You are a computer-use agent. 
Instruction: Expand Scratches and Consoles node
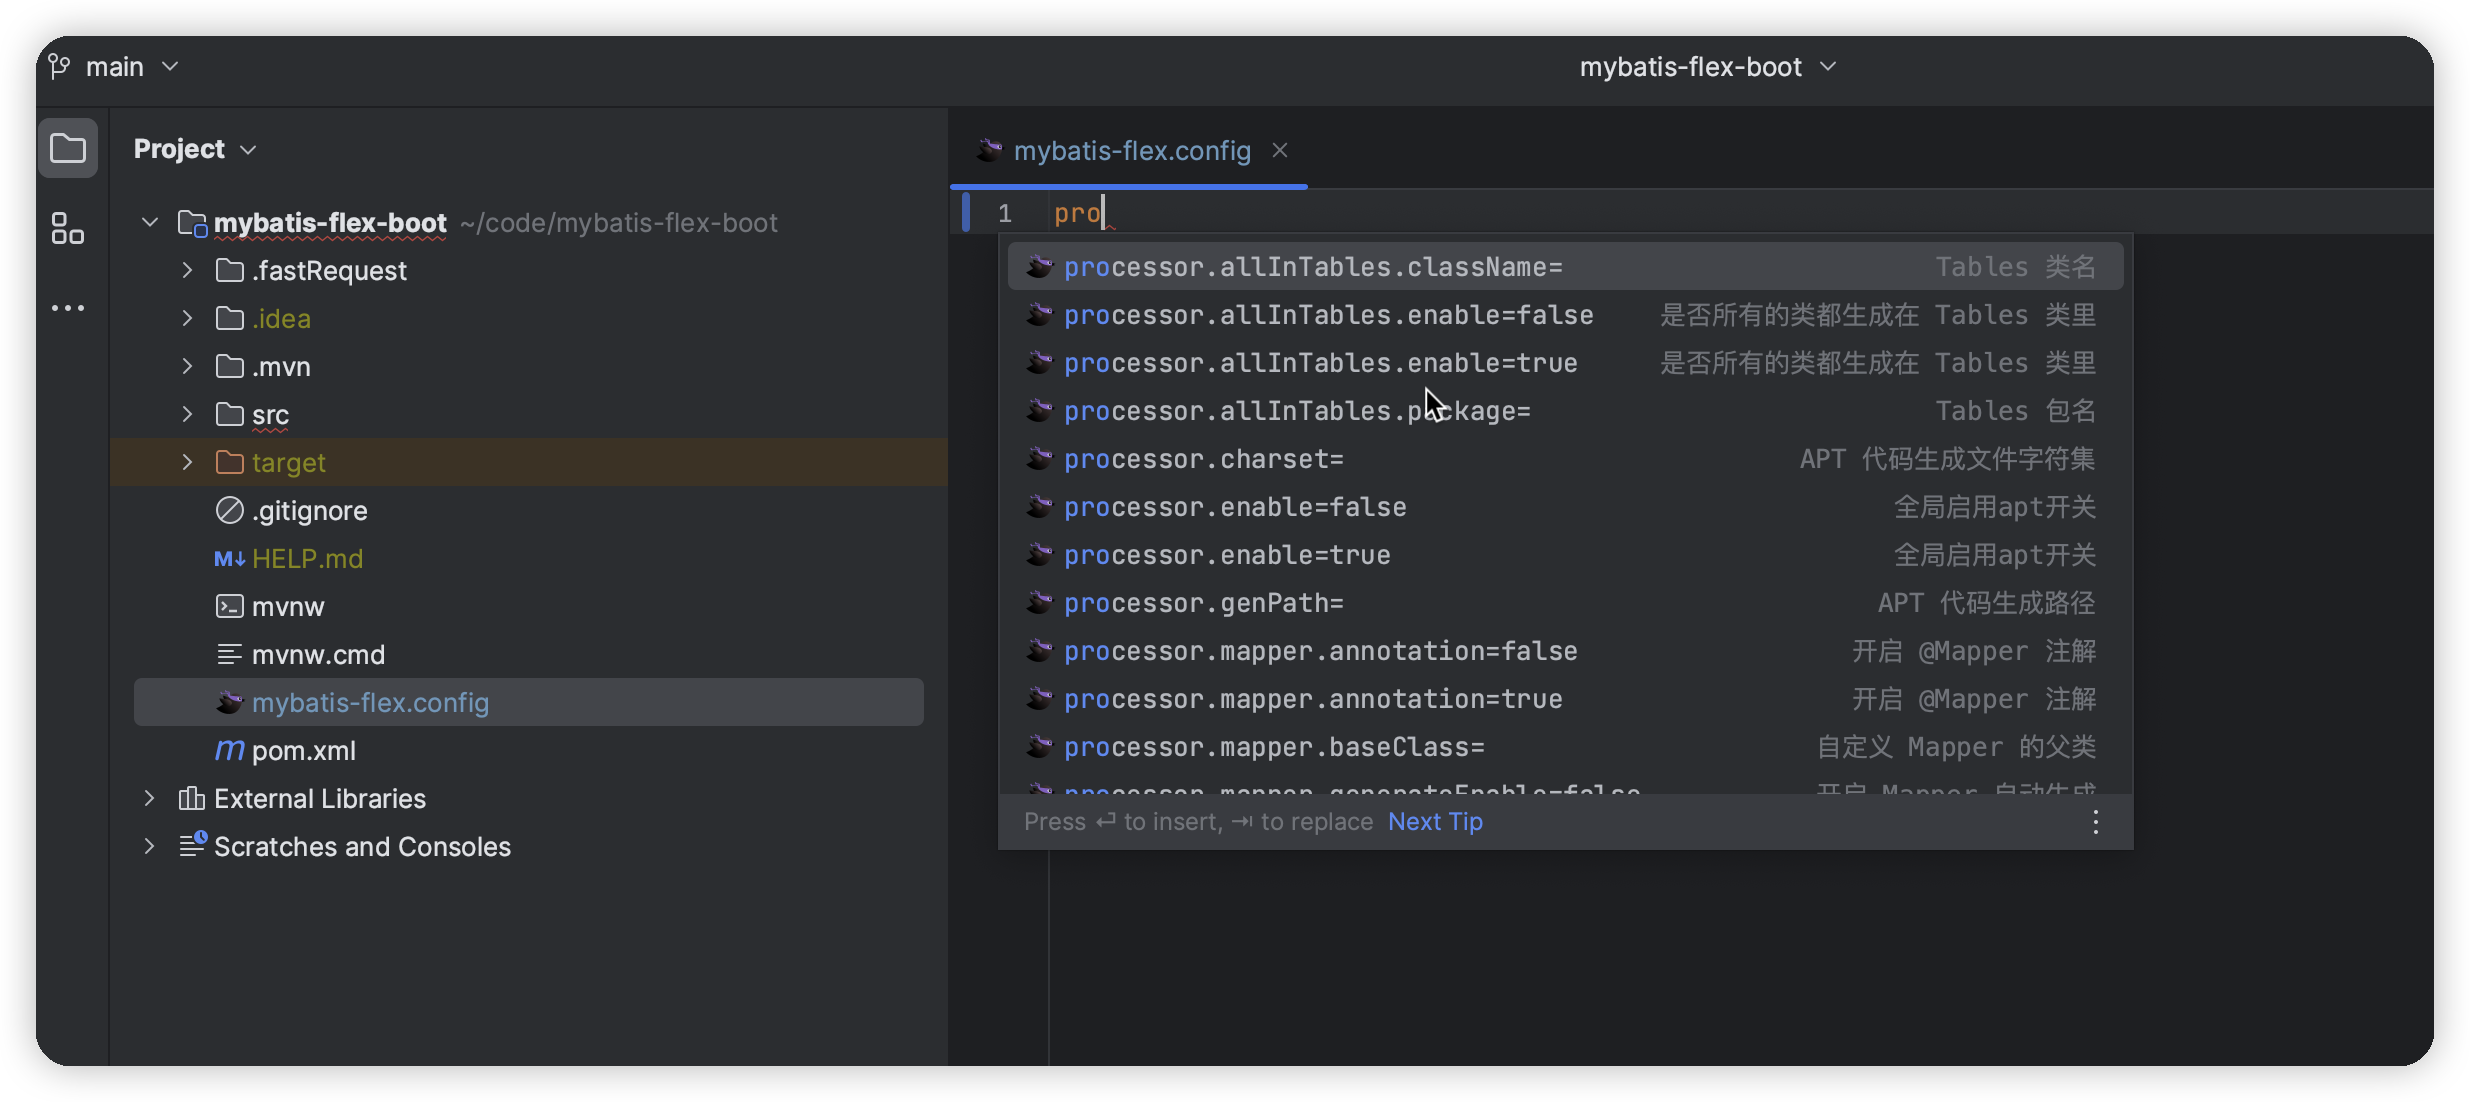pyautogui.click(x=149, y=846)
